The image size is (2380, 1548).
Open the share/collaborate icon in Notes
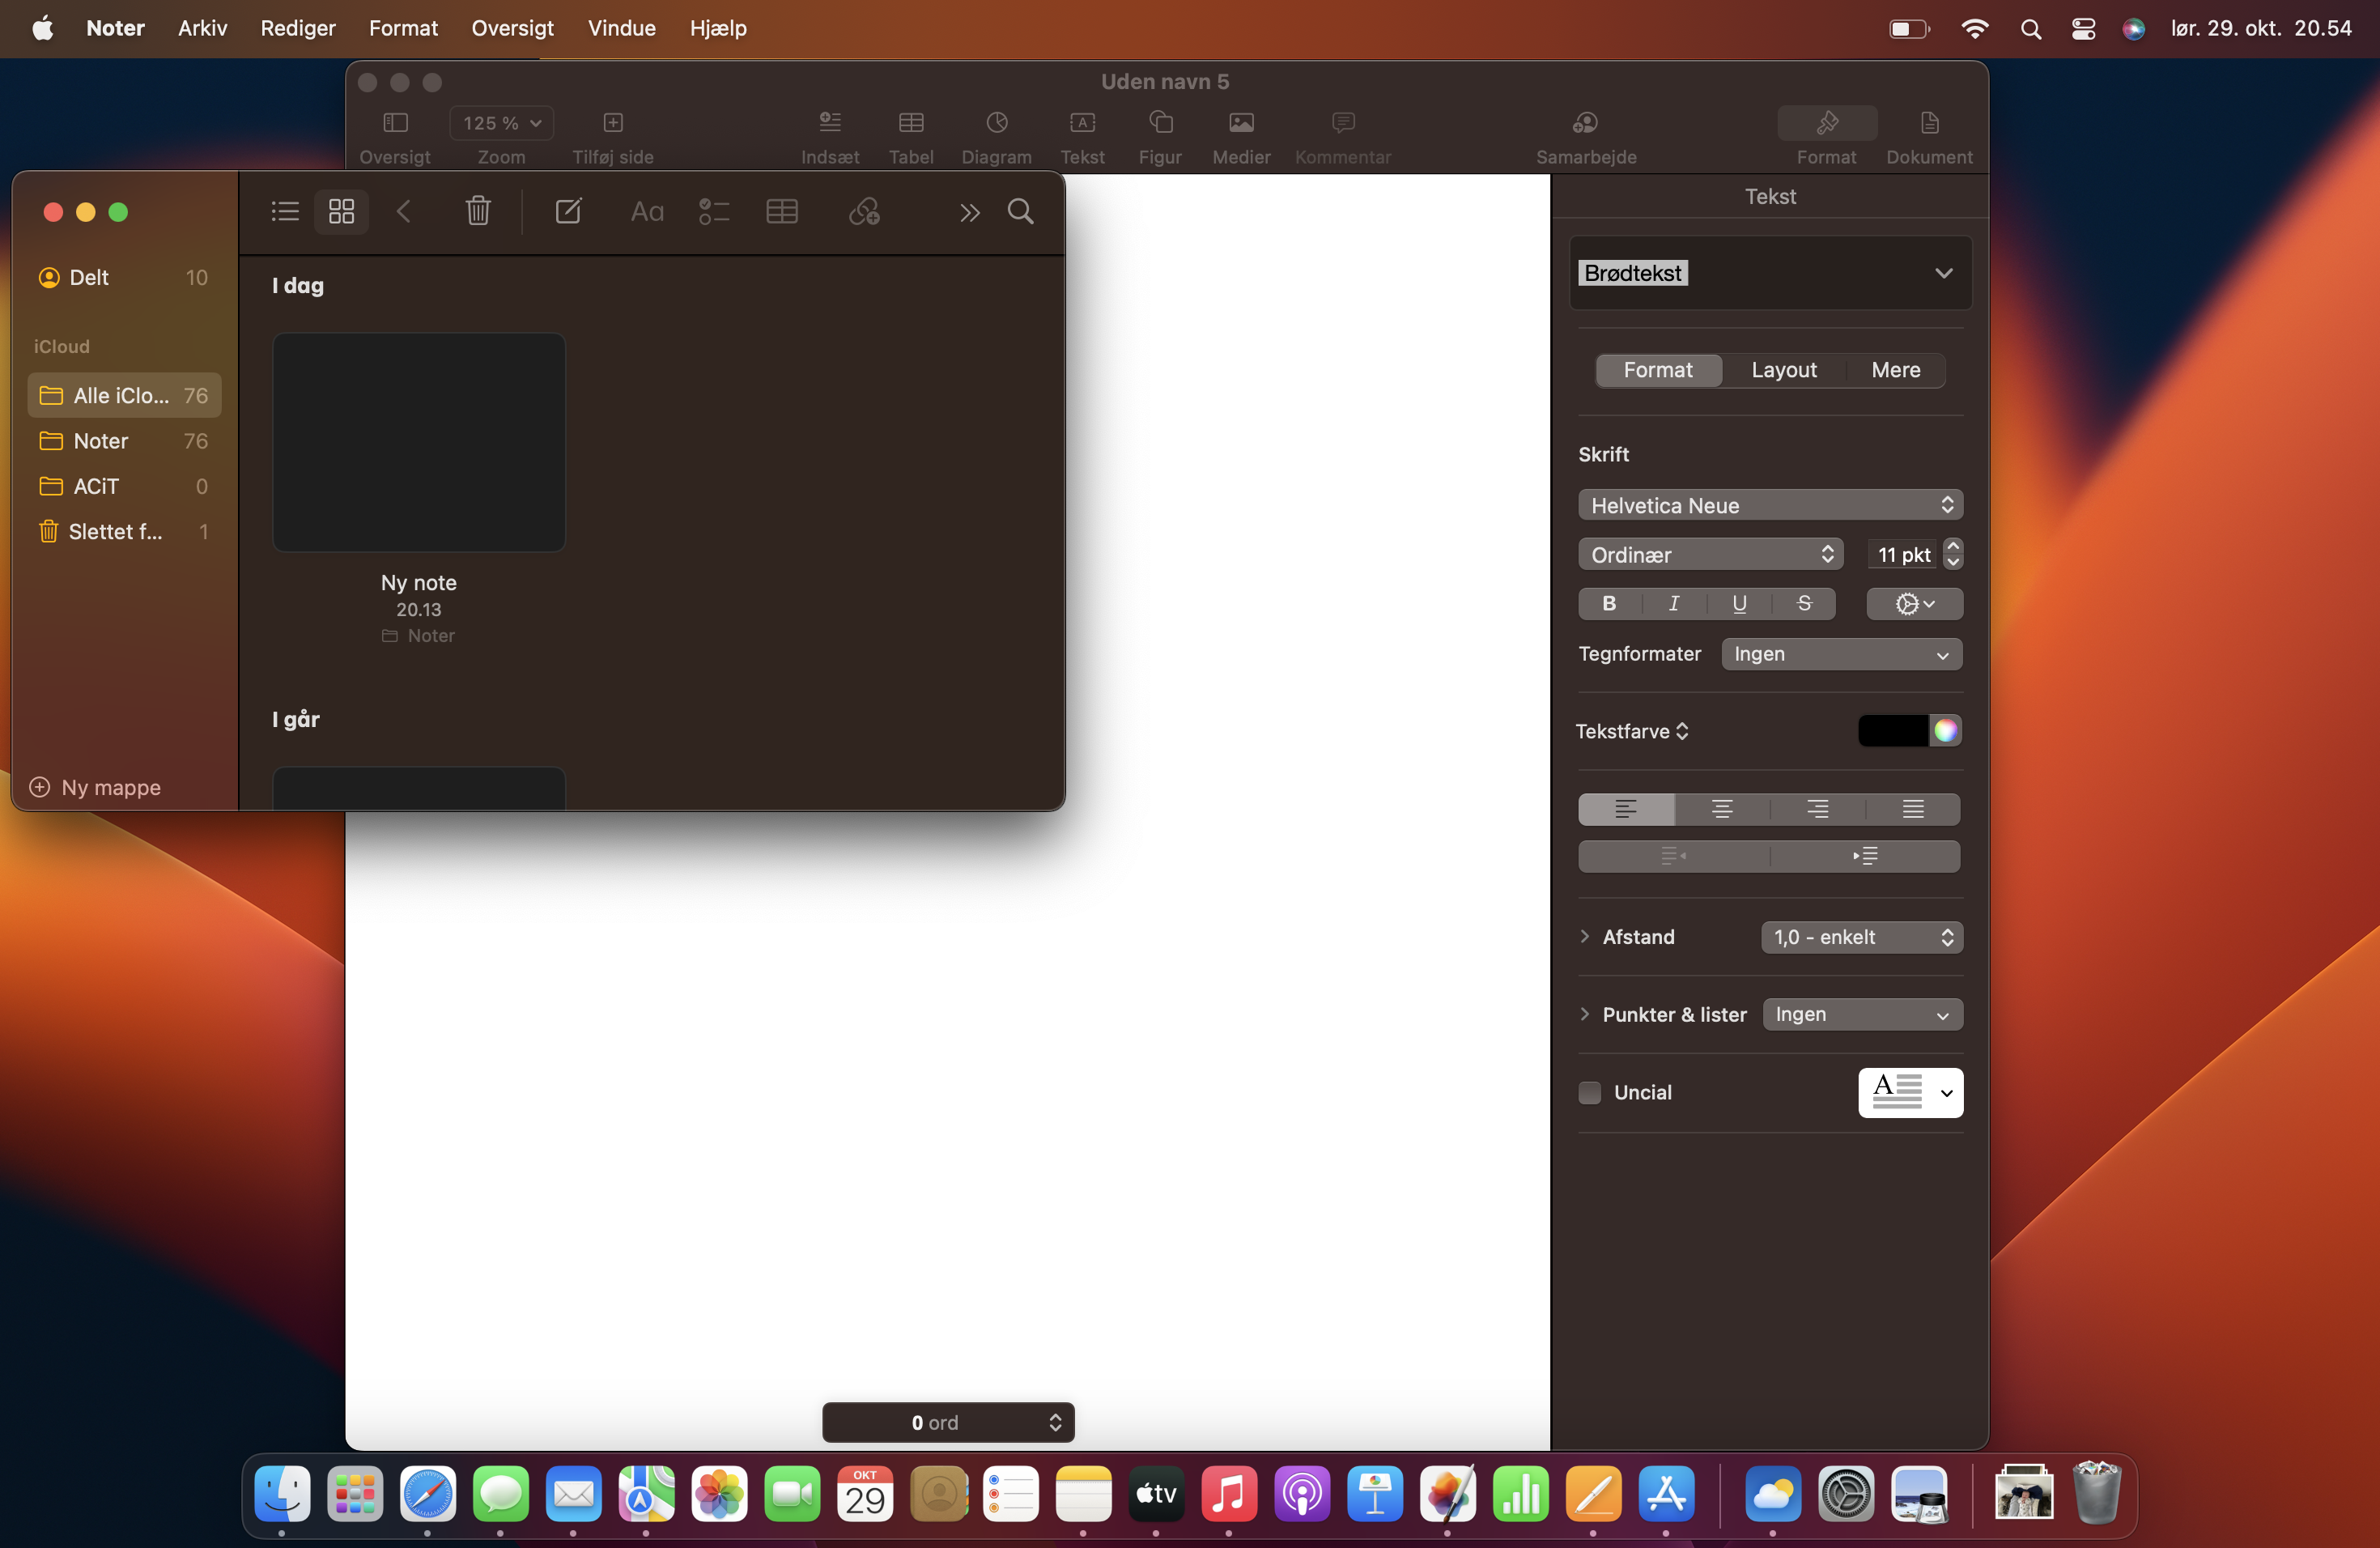864,211
